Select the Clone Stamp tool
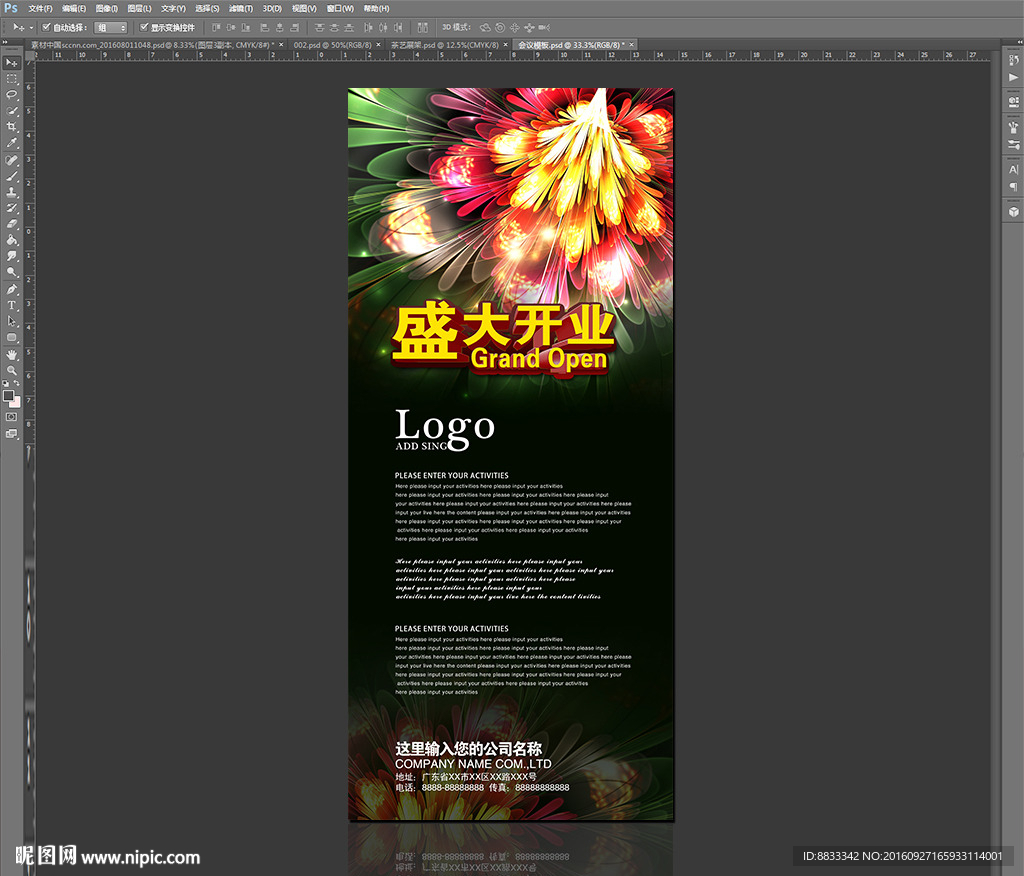This screenshot has width=1024, height=876. tap(12, 192)
